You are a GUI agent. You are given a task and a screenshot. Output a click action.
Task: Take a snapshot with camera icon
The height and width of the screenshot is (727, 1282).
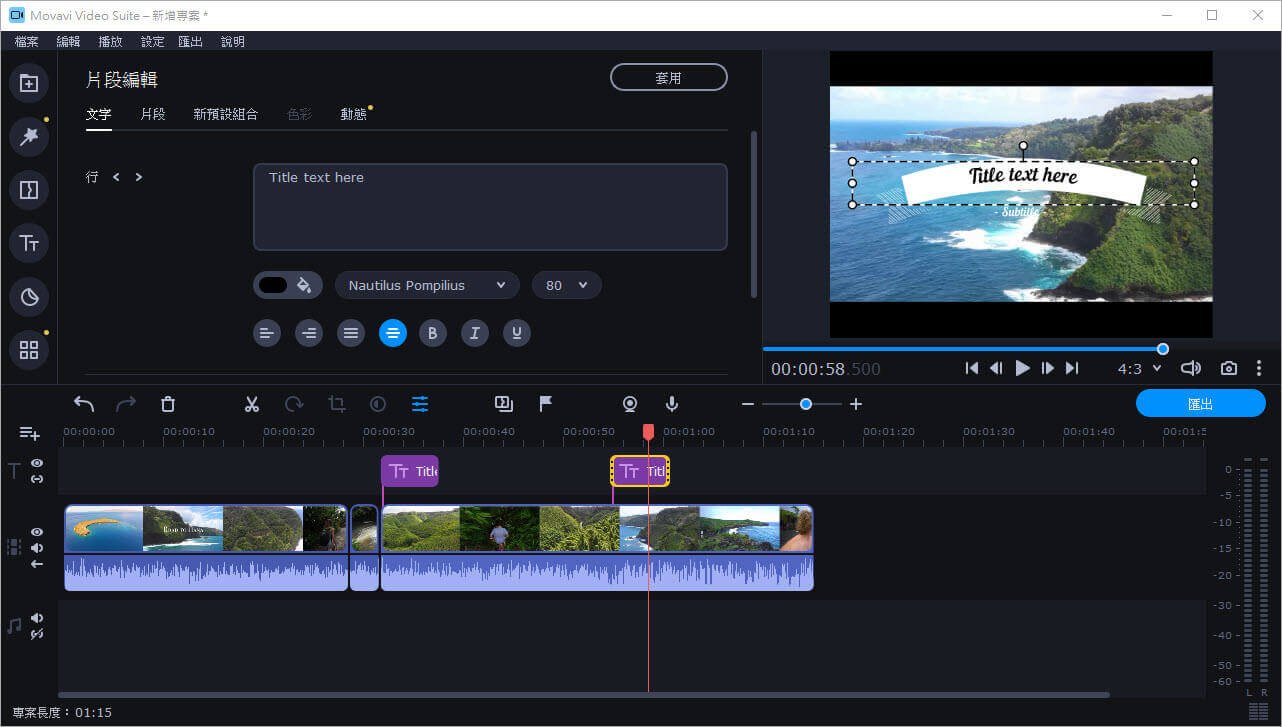(1229, 368)
